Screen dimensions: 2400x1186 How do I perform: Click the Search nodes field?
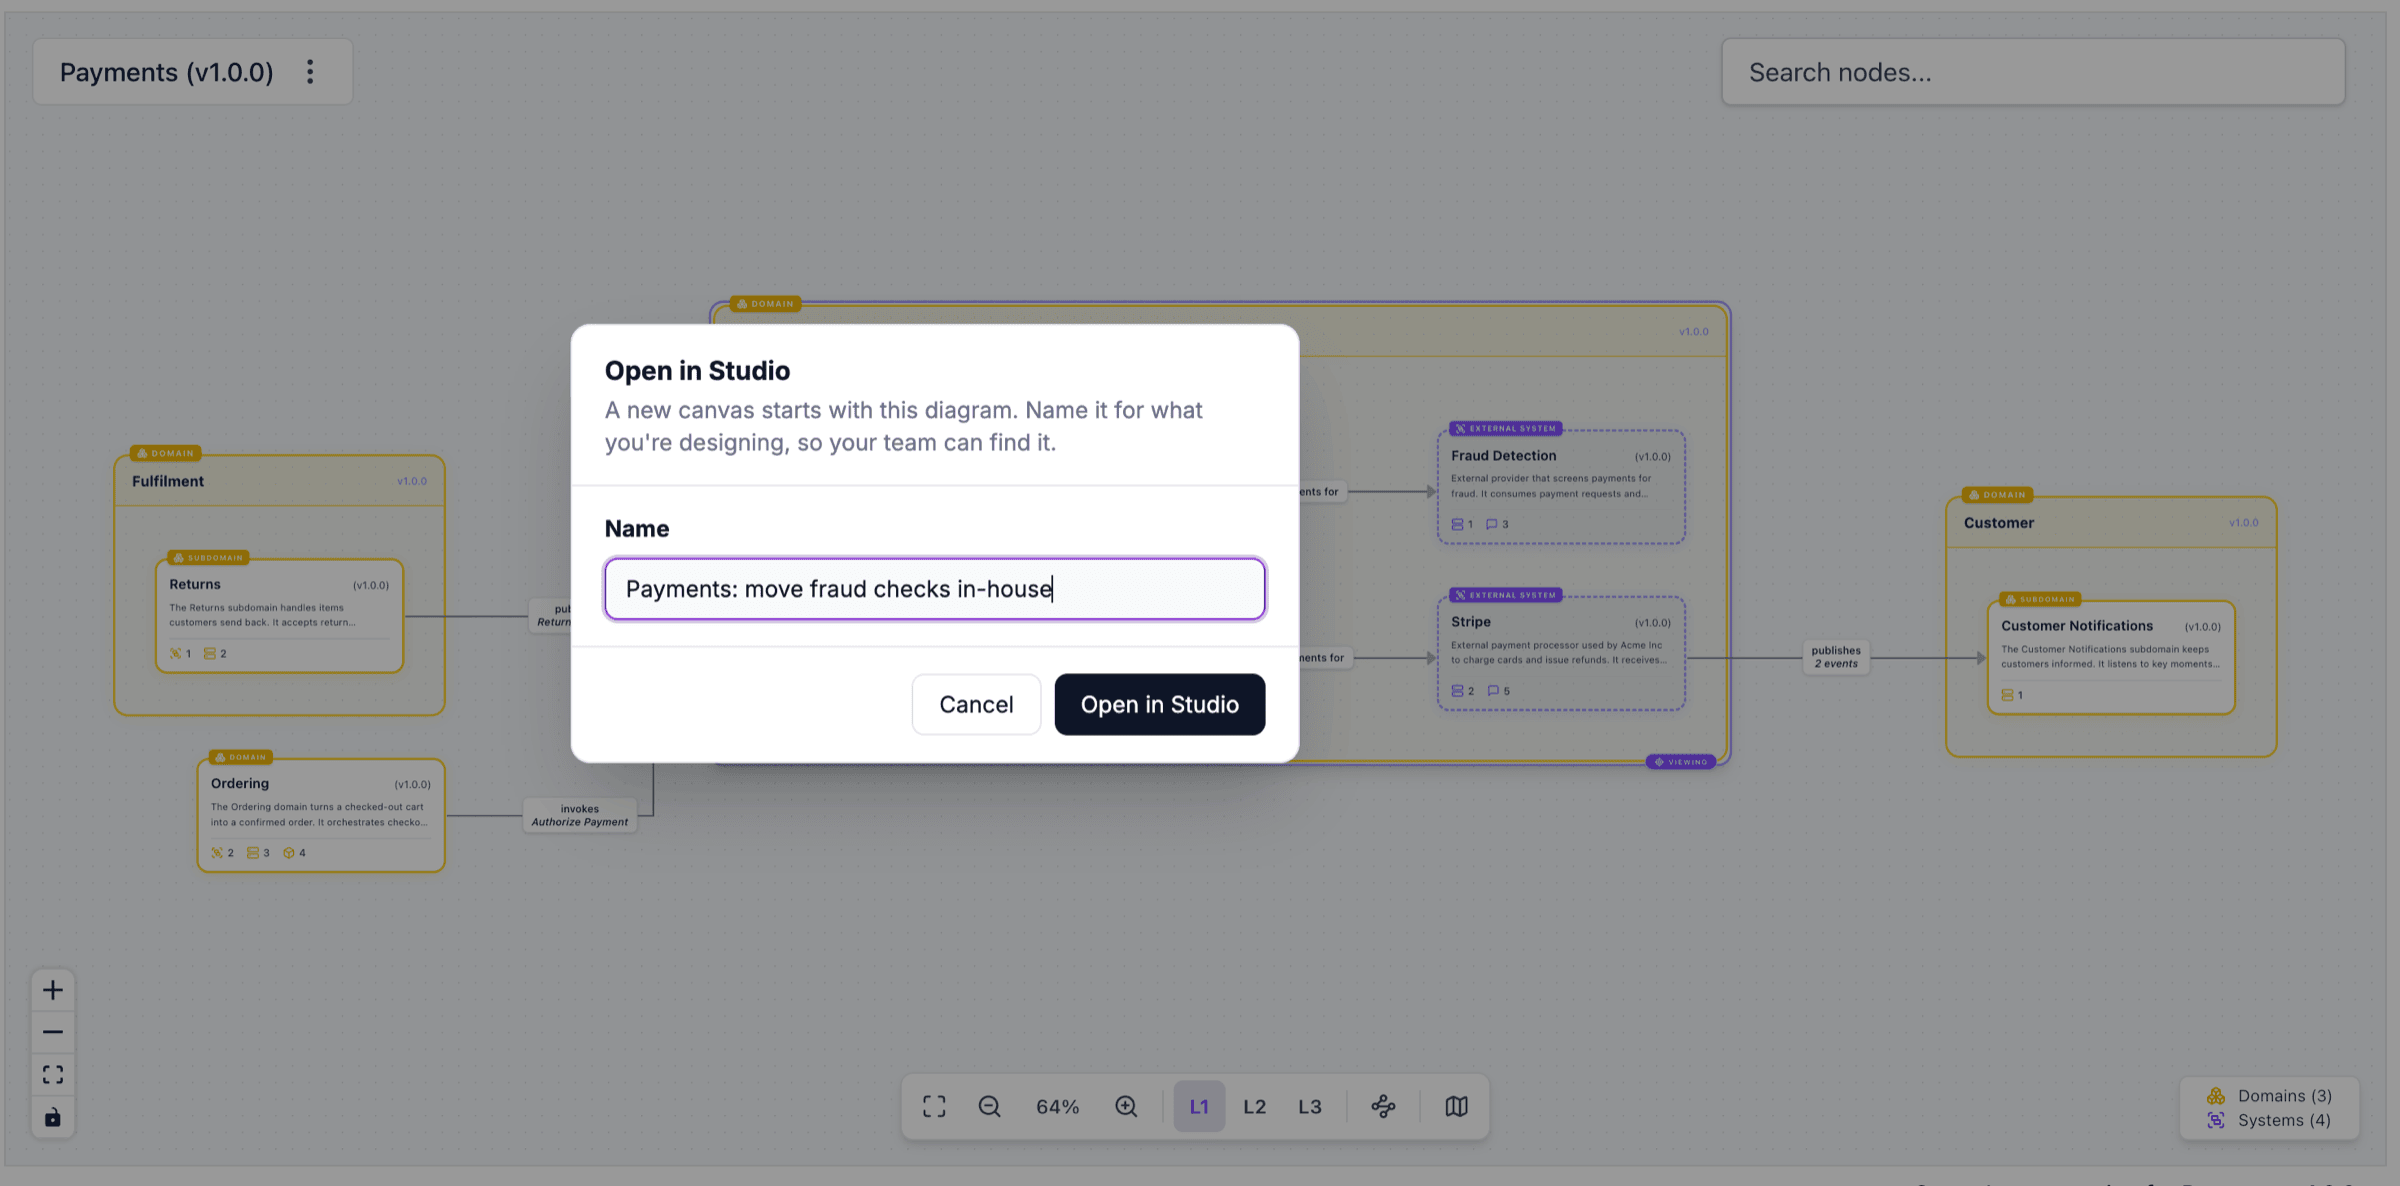coord(2033,72)
